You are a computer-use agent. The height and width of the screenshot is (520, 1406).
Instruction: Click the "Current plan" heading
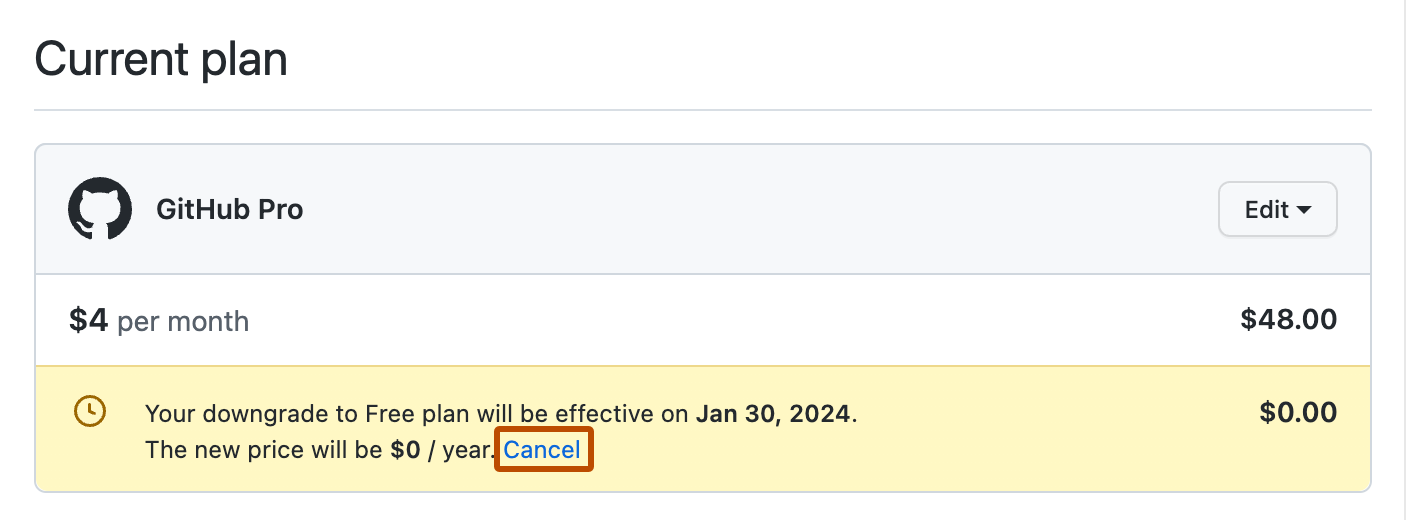pyautogui.click(x=161, y=60)
